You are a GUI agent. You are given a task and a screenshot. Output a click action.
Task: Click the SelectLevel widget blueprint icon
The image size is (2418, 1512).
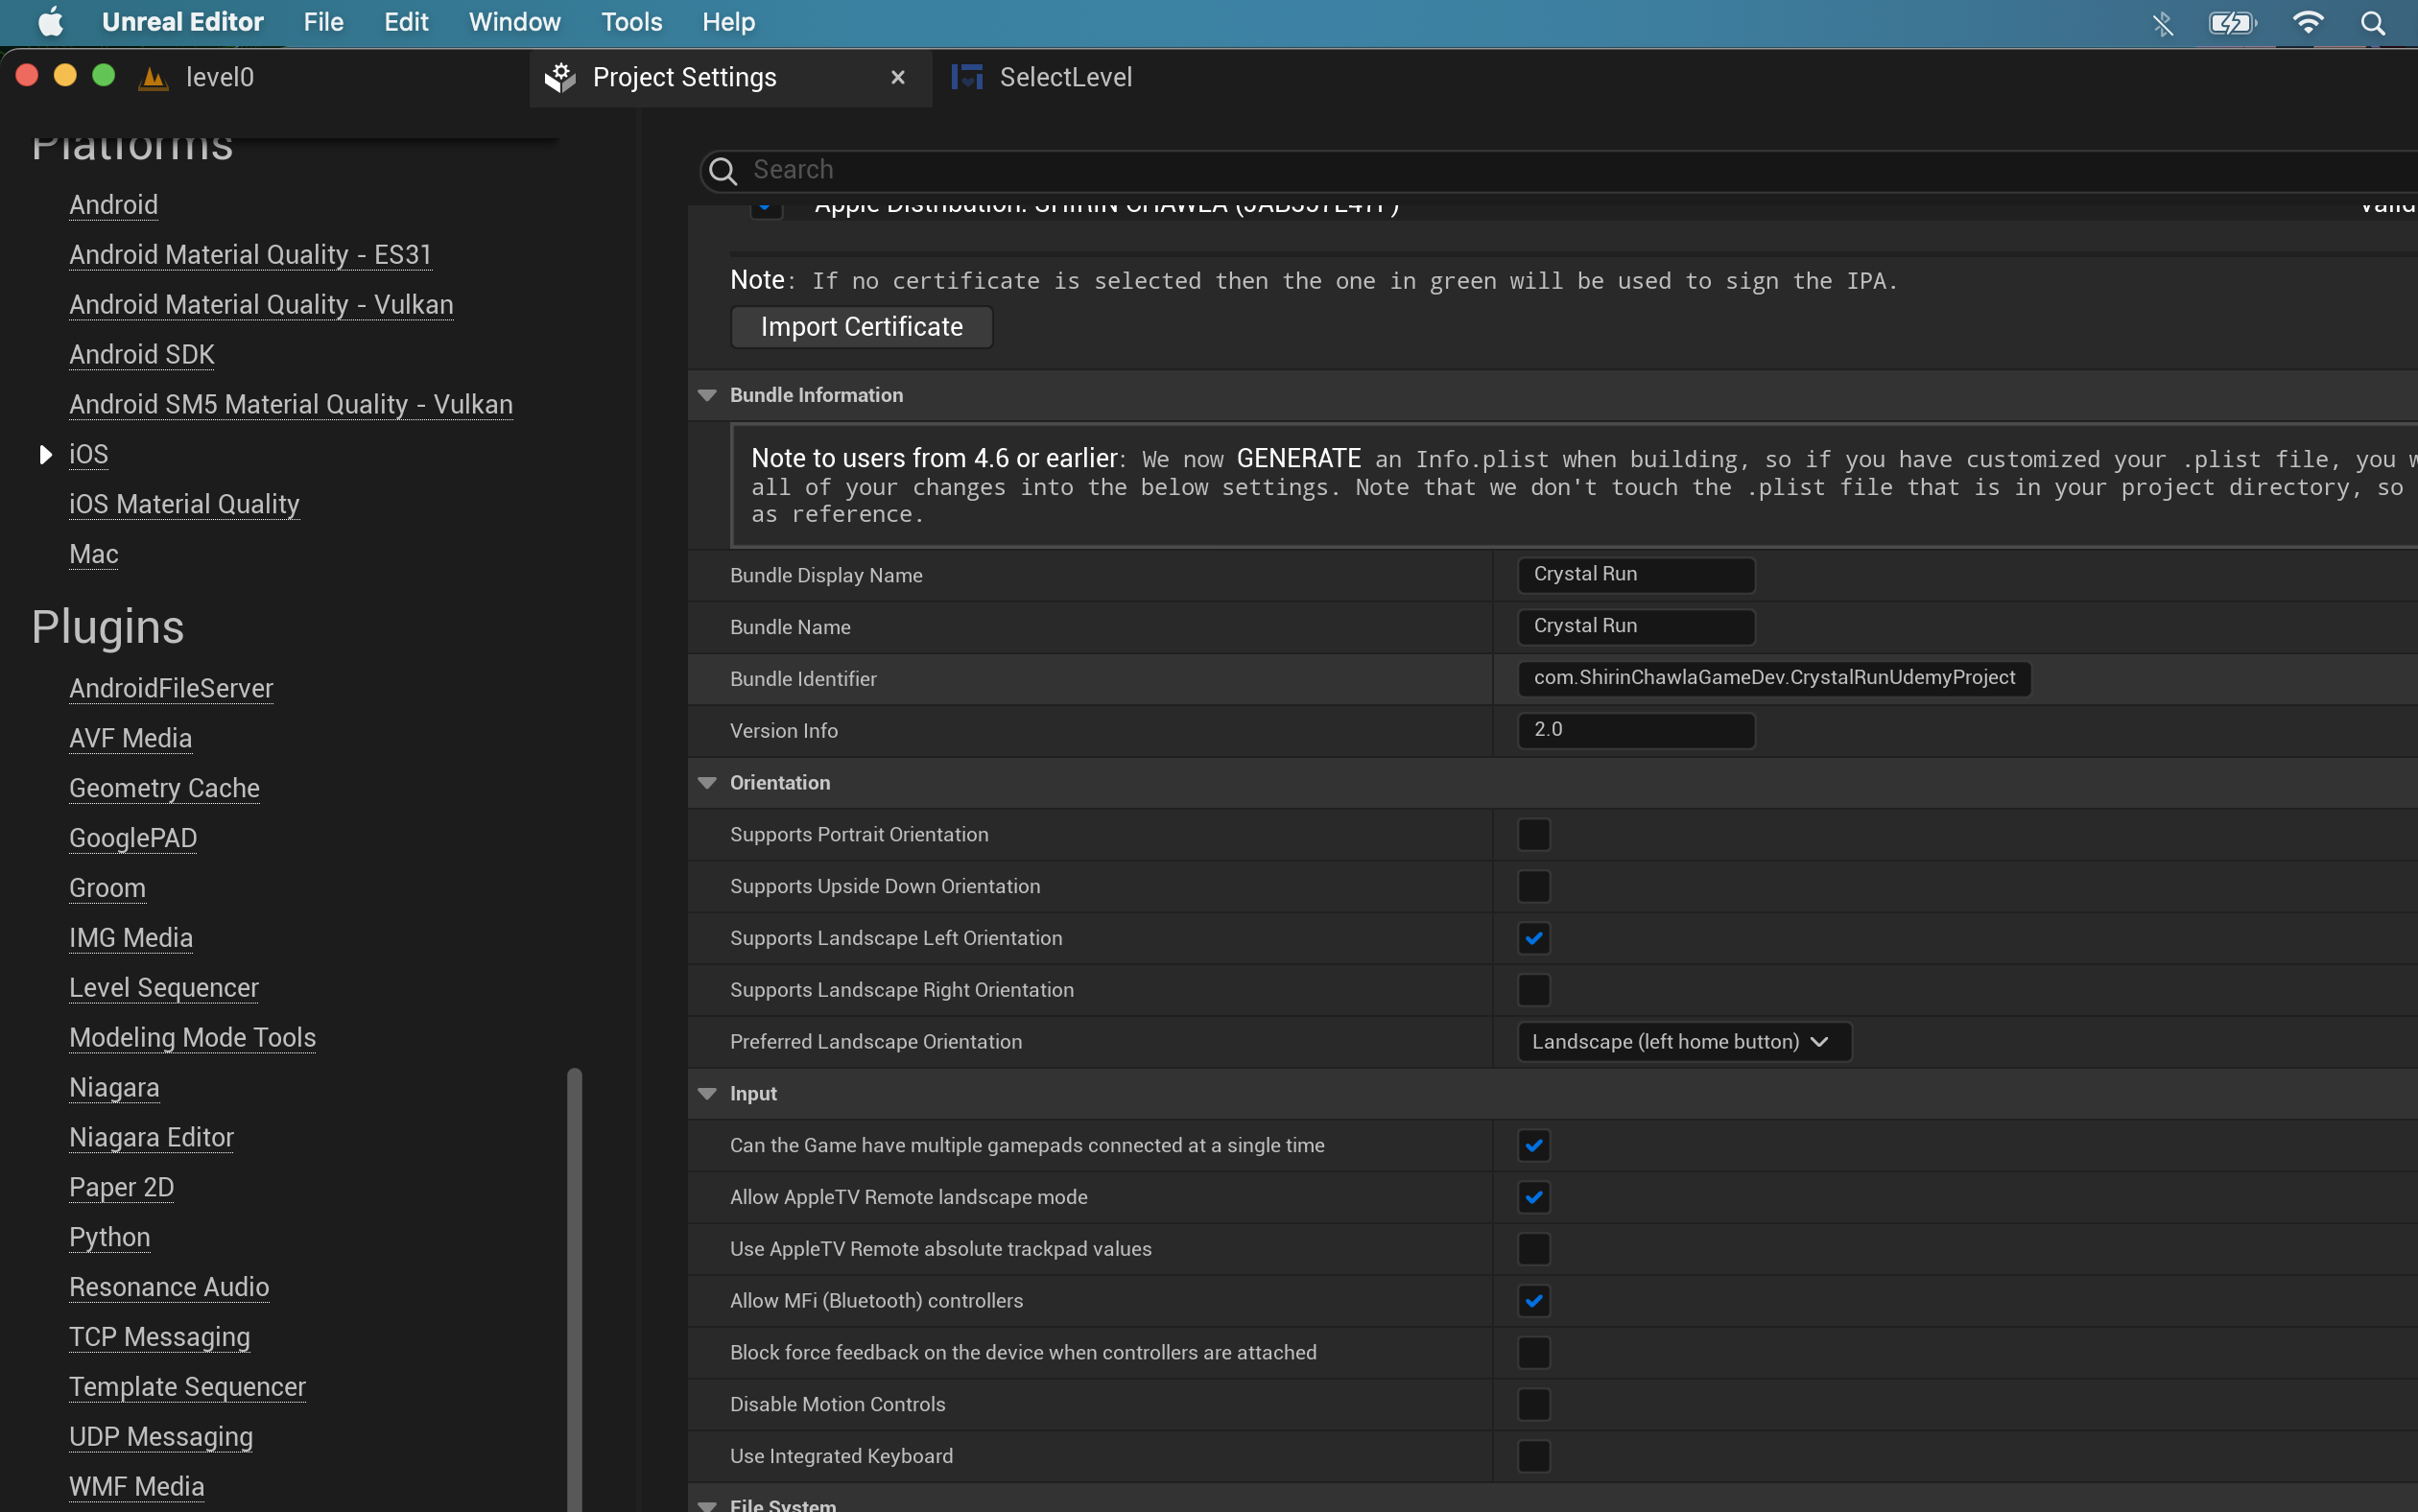click(x=966, y=77)
